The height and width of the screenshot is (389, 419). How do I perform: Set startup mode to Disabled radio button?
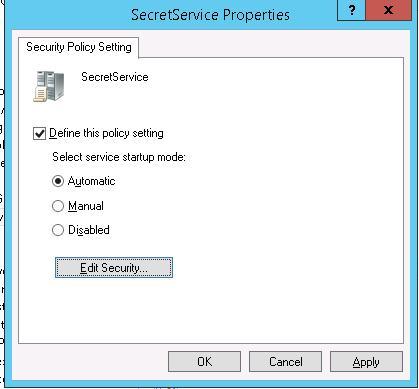[58, 230]
